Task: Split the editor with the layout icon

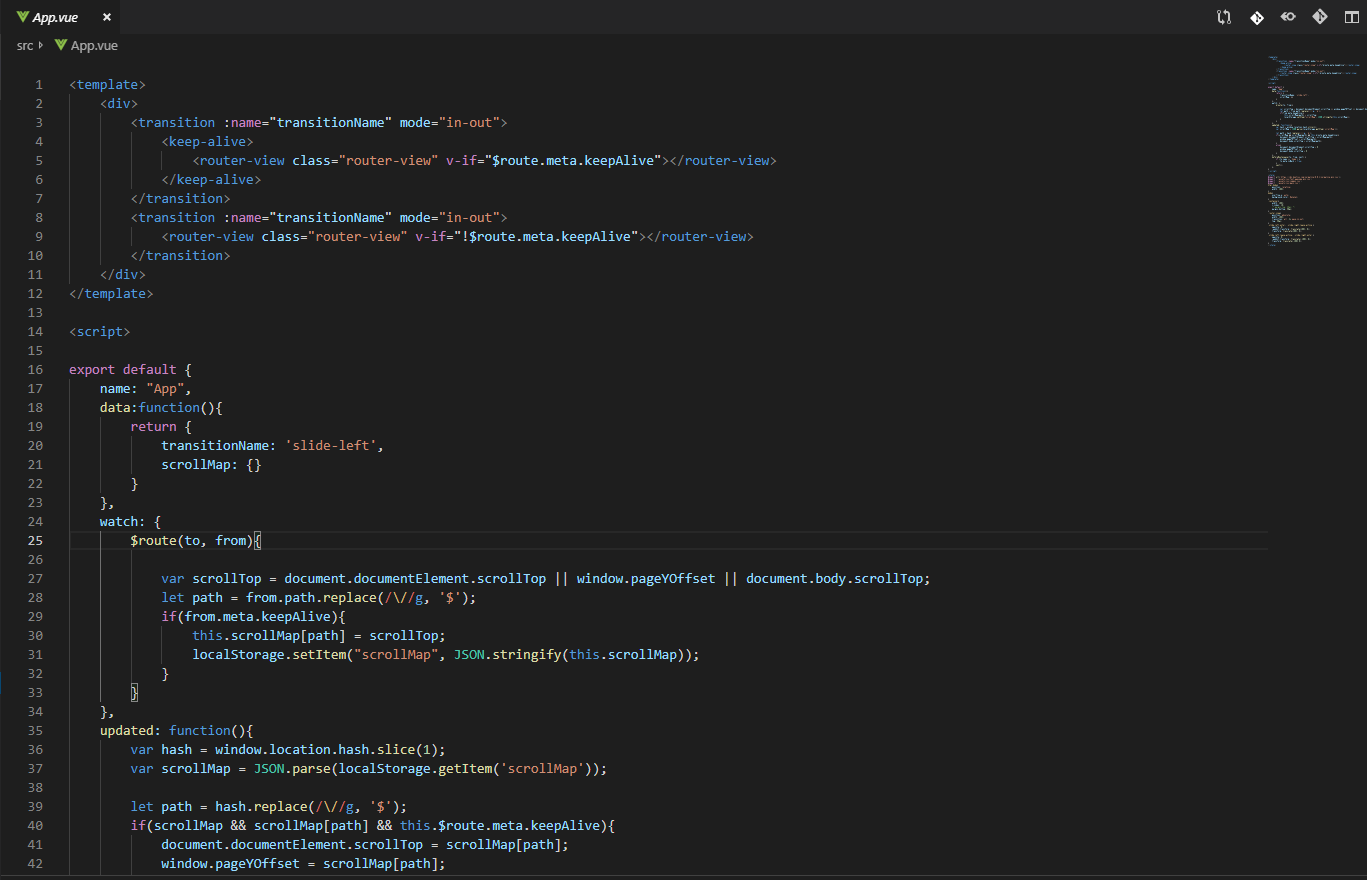Action: click(x=1352, y=17)
